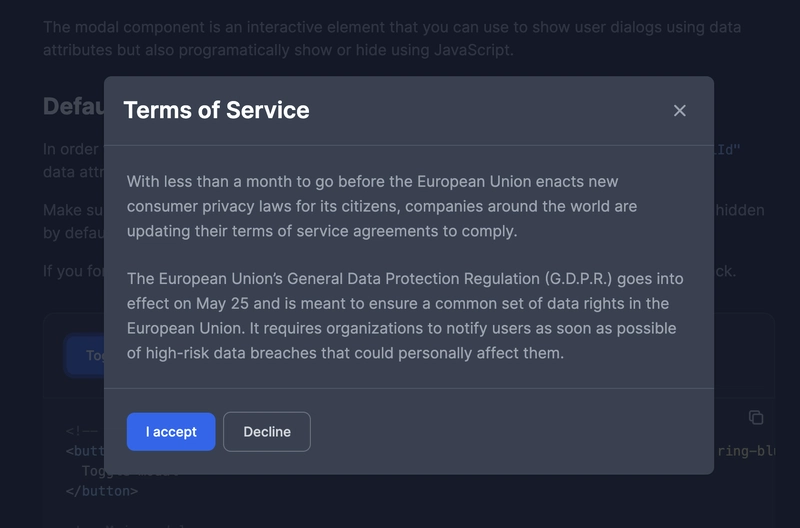This screenshot has width=800, height=528.
Task: Copy code with the clipboard icon
Action: (756, 417)
